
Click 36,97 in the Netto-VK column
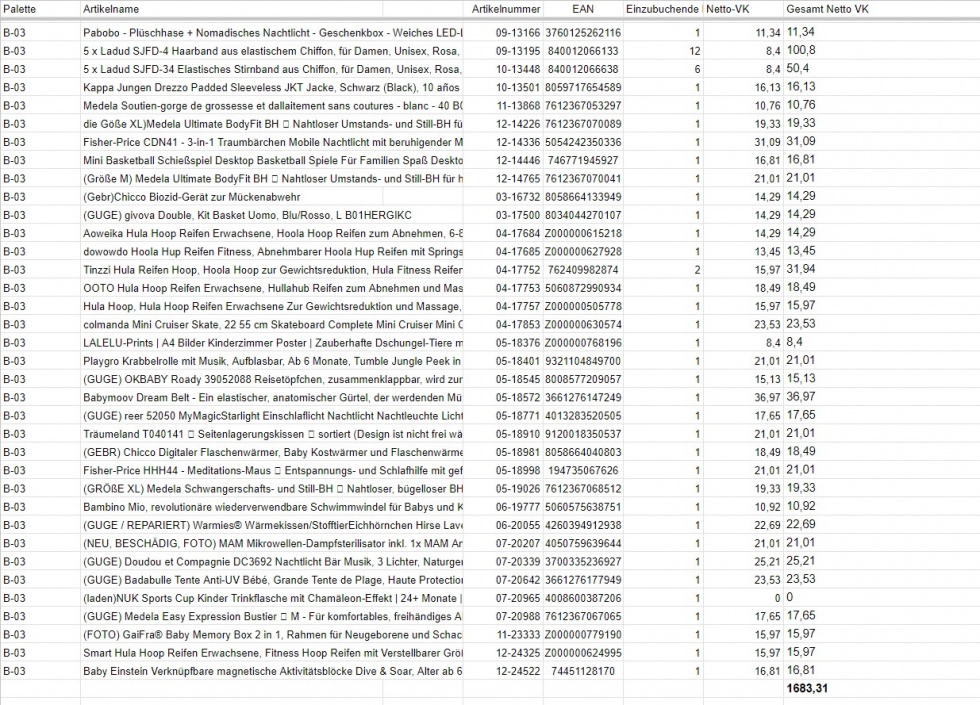pos(768,397)
